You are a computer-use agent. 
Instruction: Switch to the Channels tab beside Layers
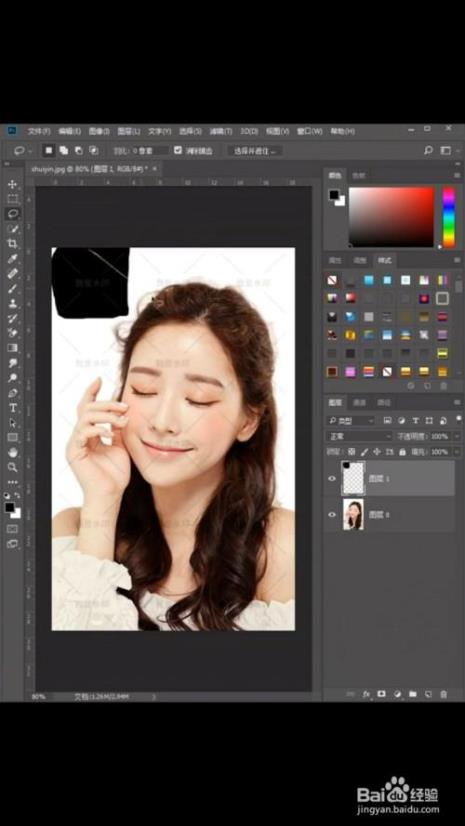pos(360,403)
